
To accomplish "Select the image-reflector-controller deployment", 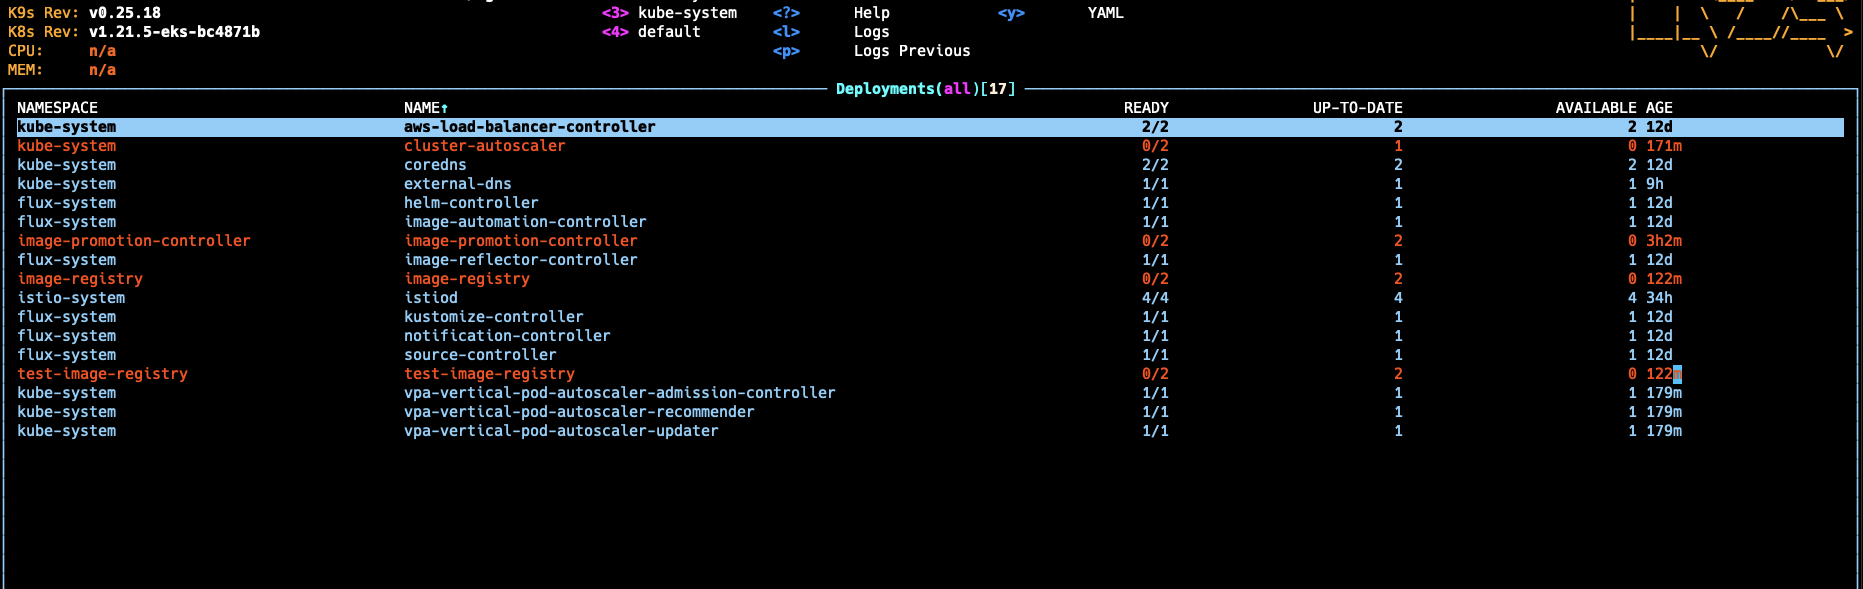I will coord(520,260).
